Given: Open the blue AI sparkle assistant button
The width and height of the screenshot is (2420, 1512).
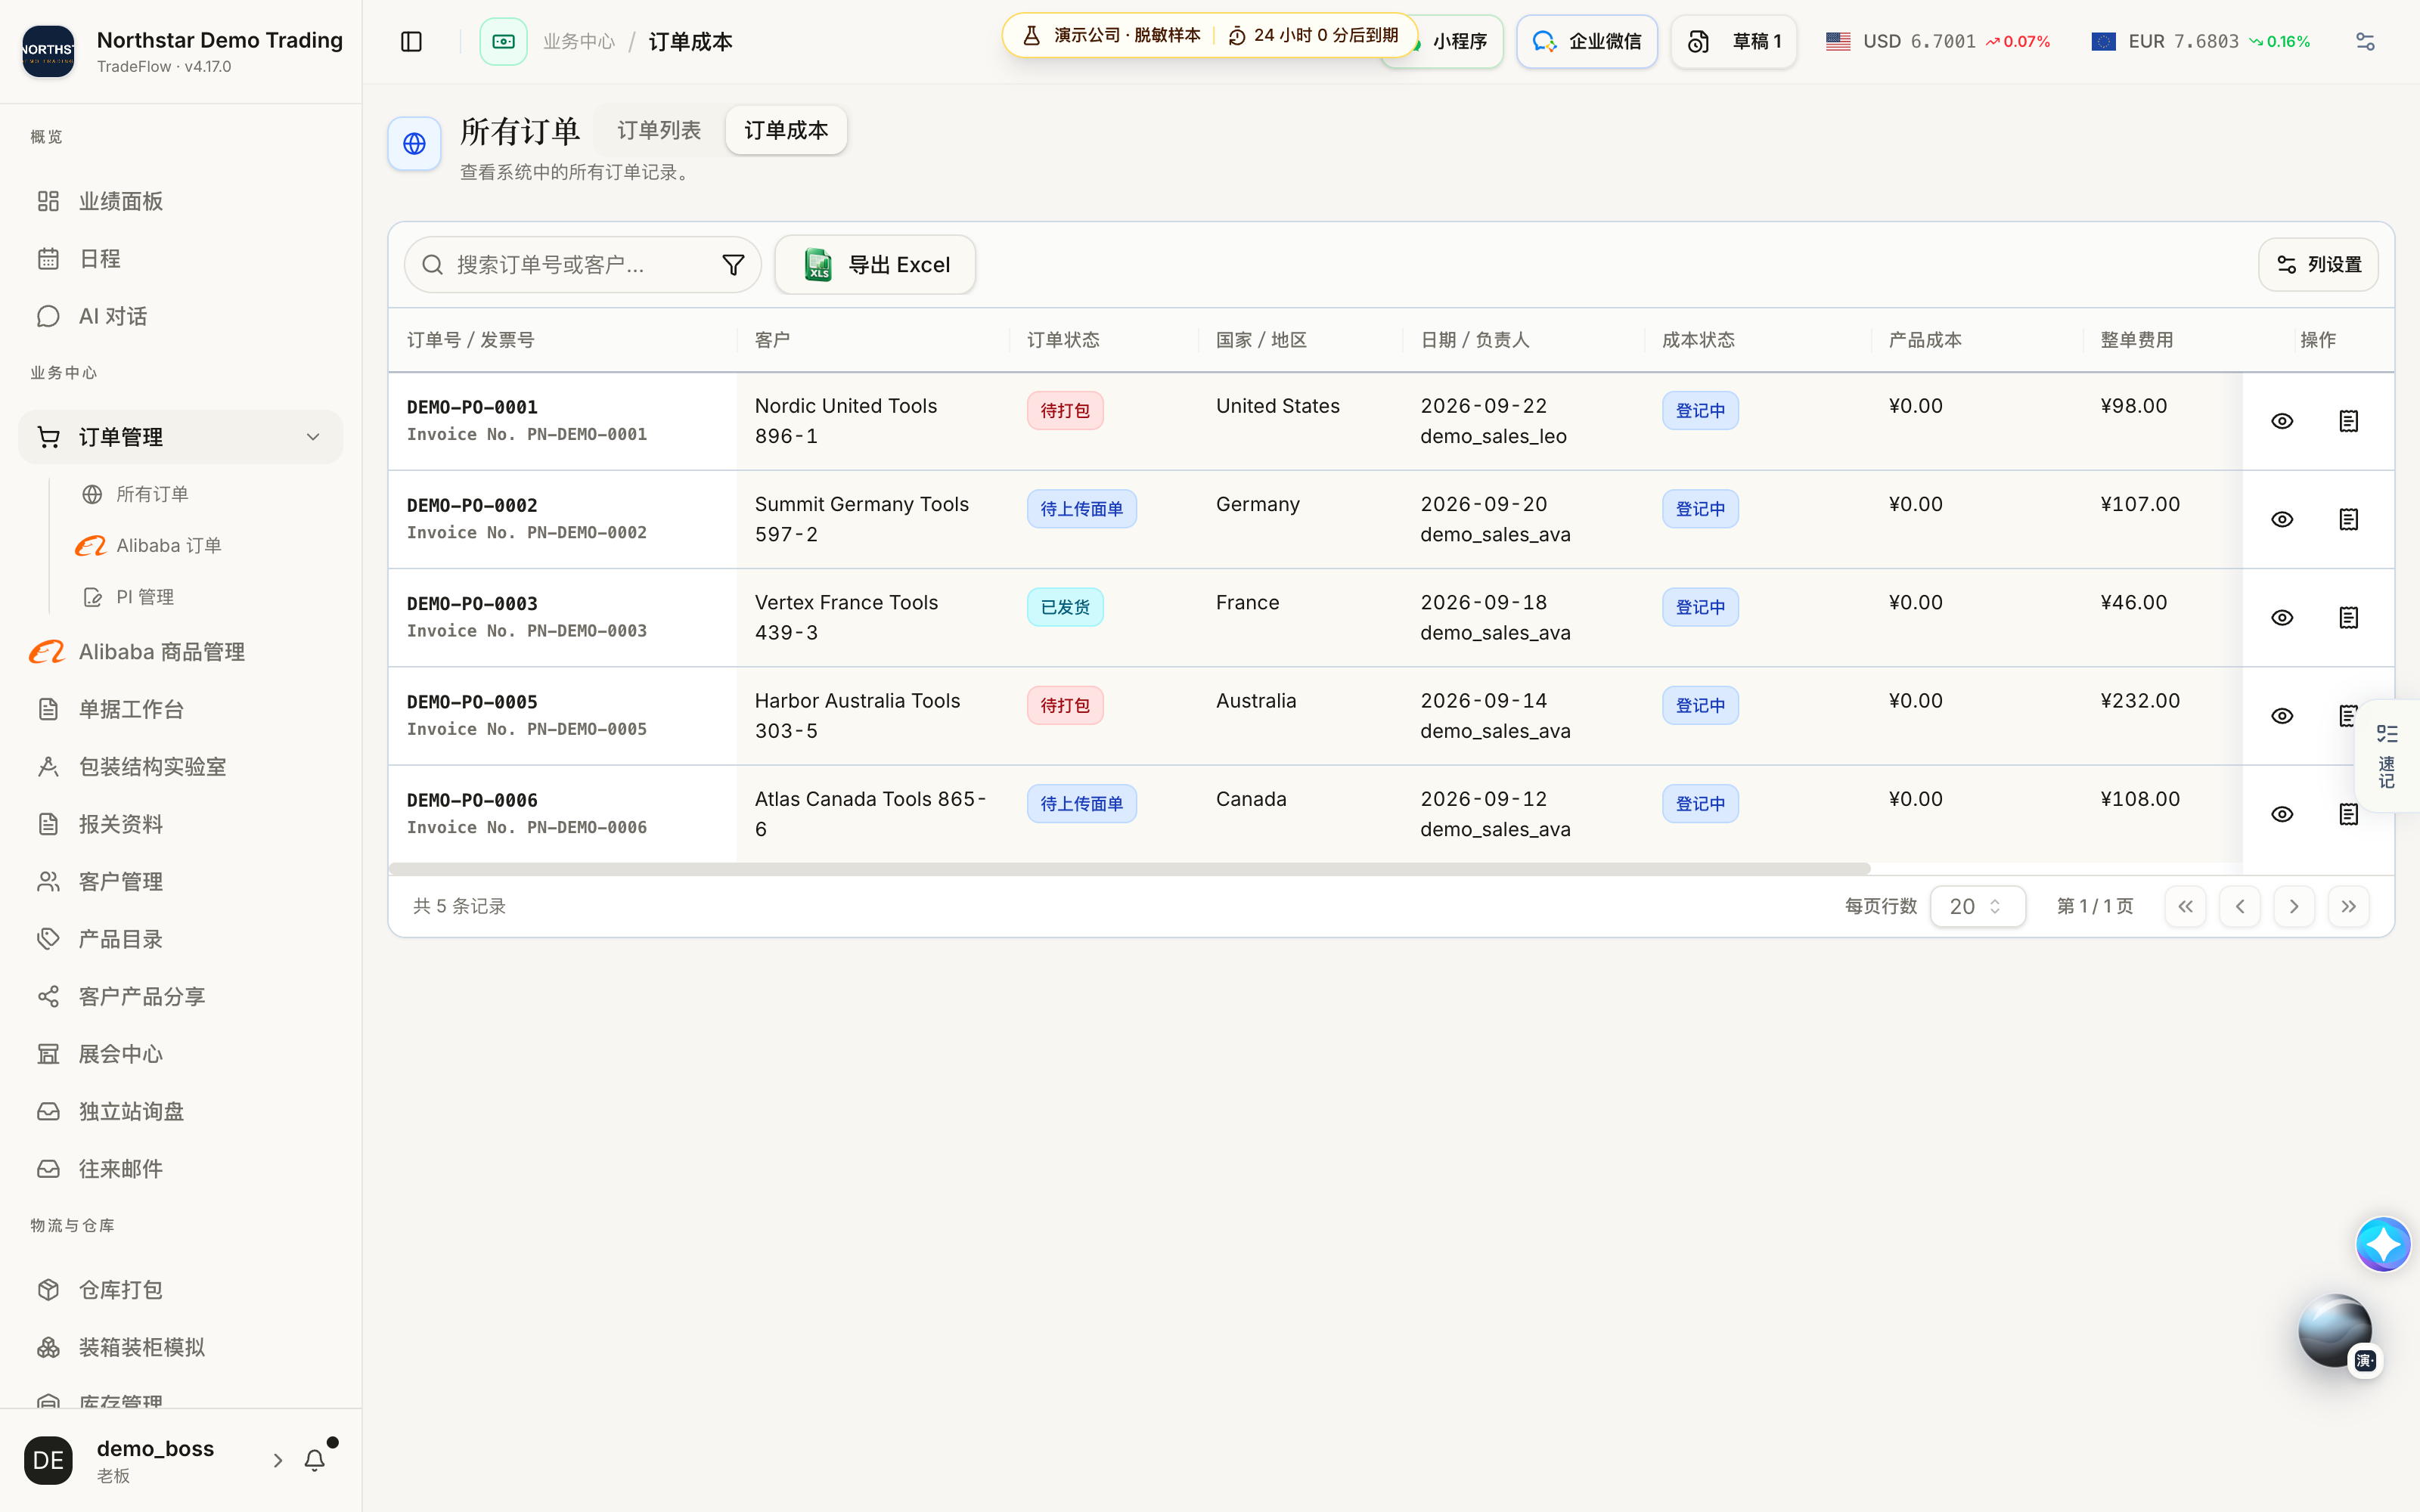Looking at the screenshot, I should 2383,1244.
